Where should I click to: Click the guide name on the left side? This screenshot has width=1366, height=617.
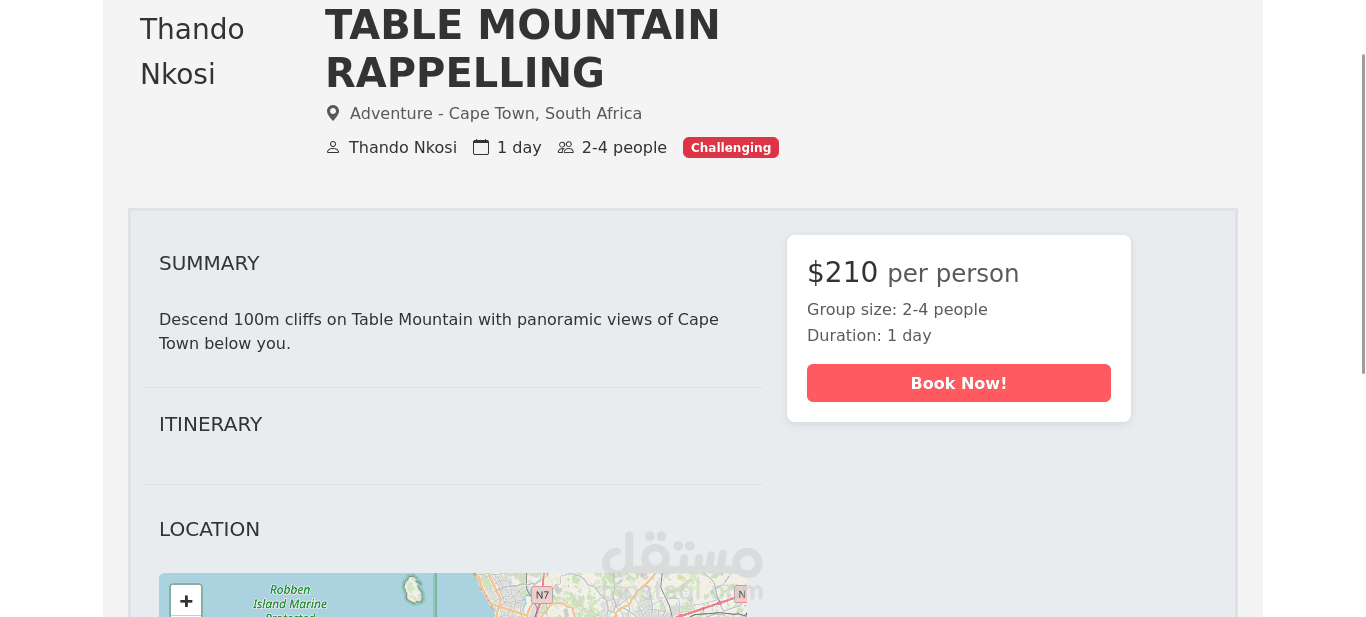pos(191,52)
